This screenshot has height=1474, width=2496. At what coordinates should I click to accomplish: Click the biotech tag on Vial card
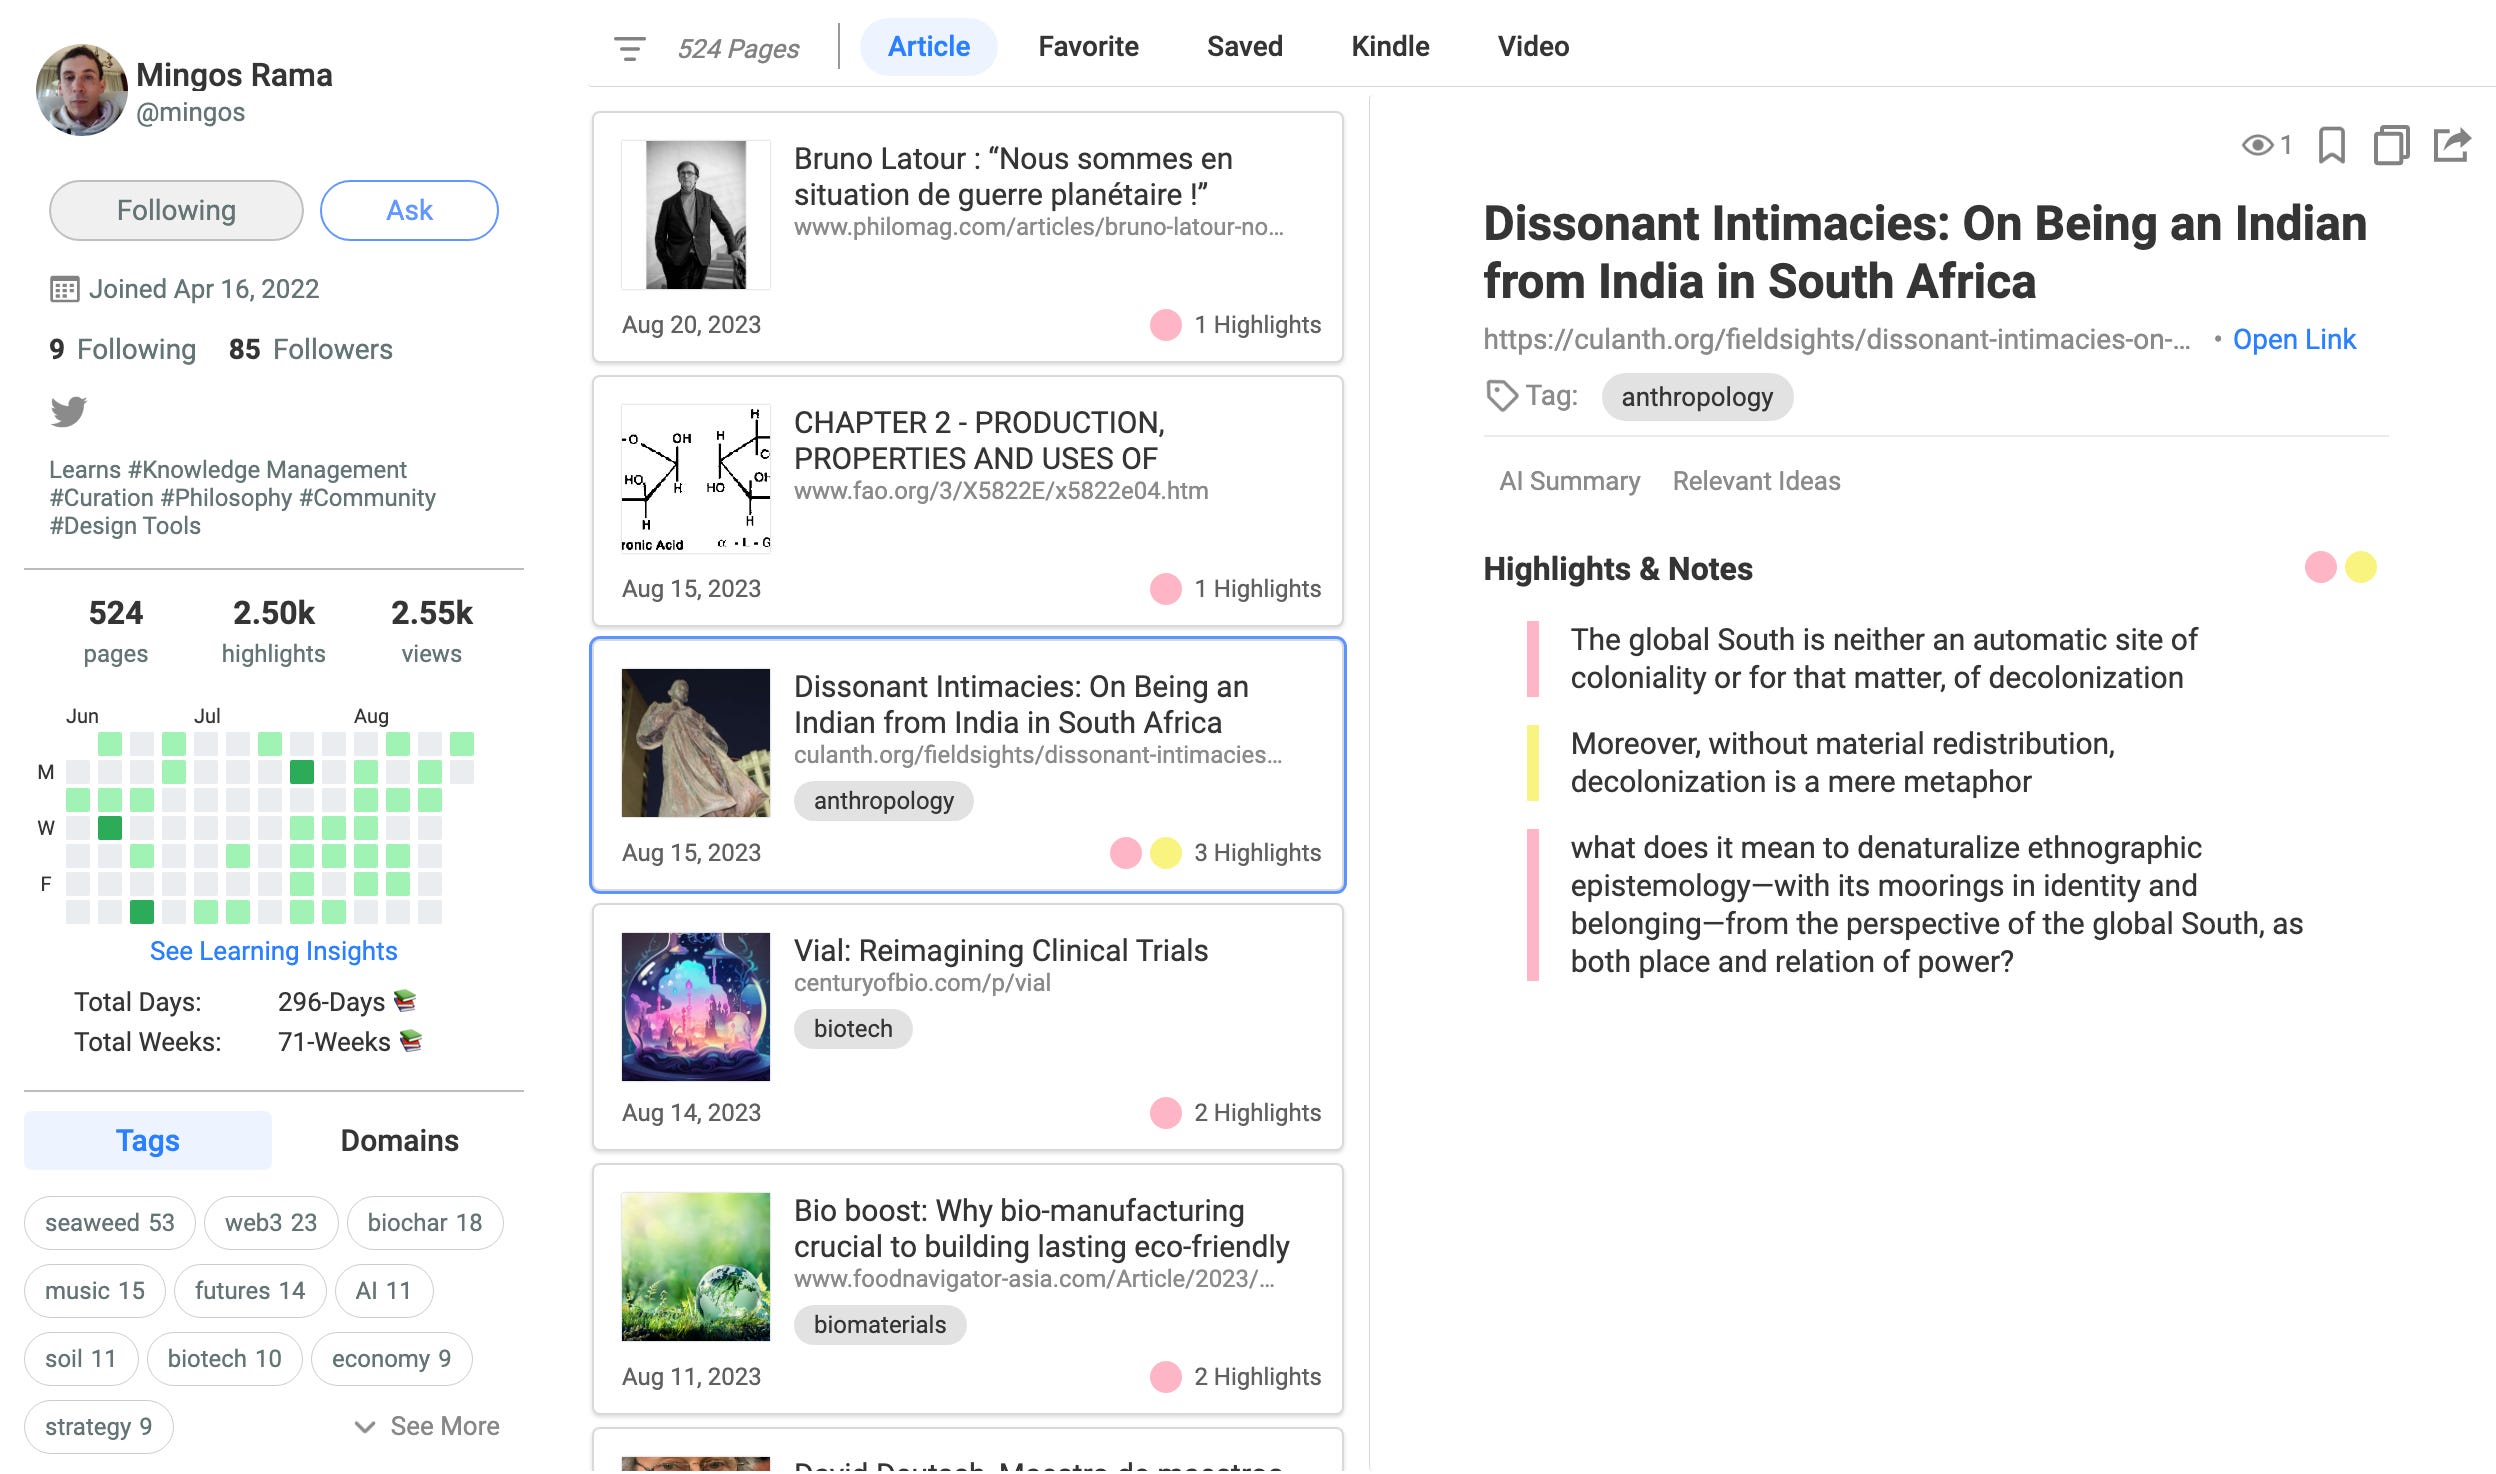tap(853, 1029)
